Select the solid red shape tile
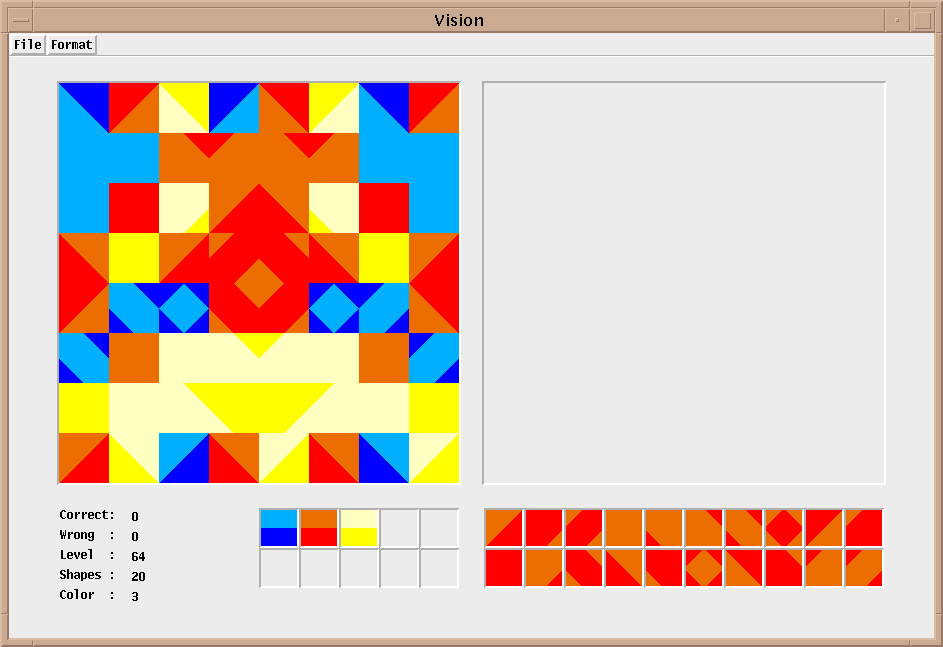 point(504,568)
